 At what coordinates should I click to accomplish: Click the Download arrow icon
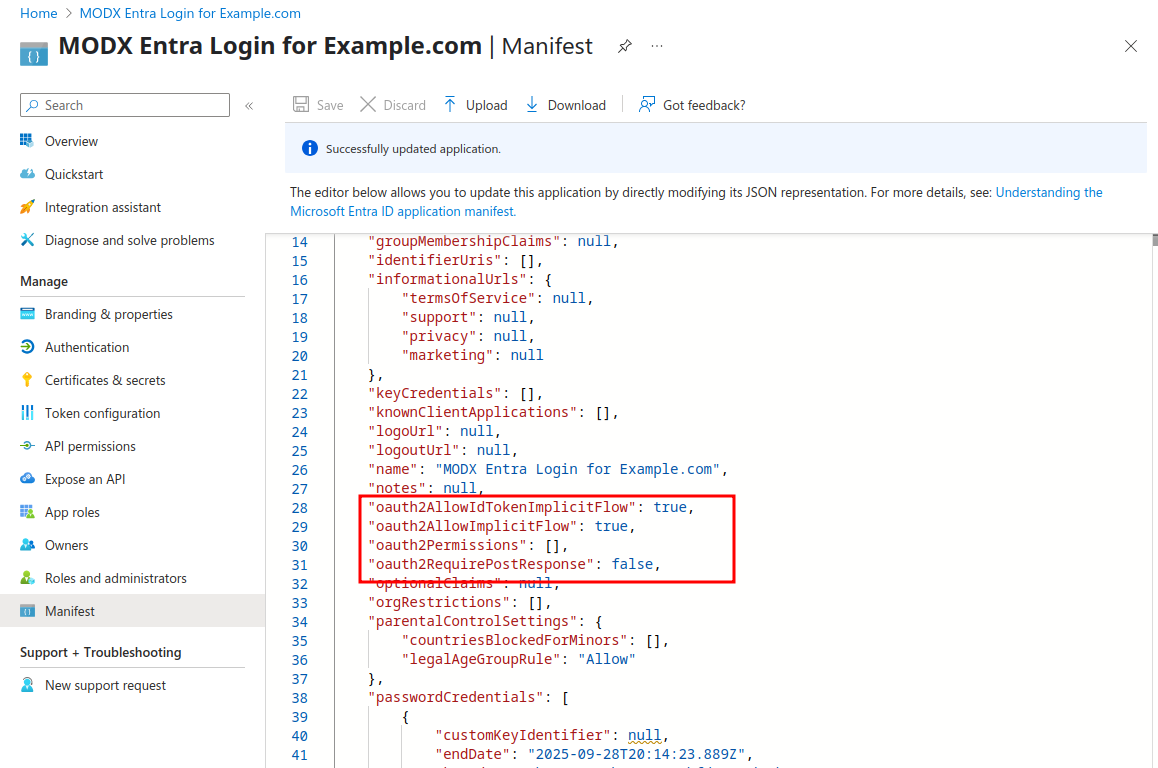click(532, 104)
